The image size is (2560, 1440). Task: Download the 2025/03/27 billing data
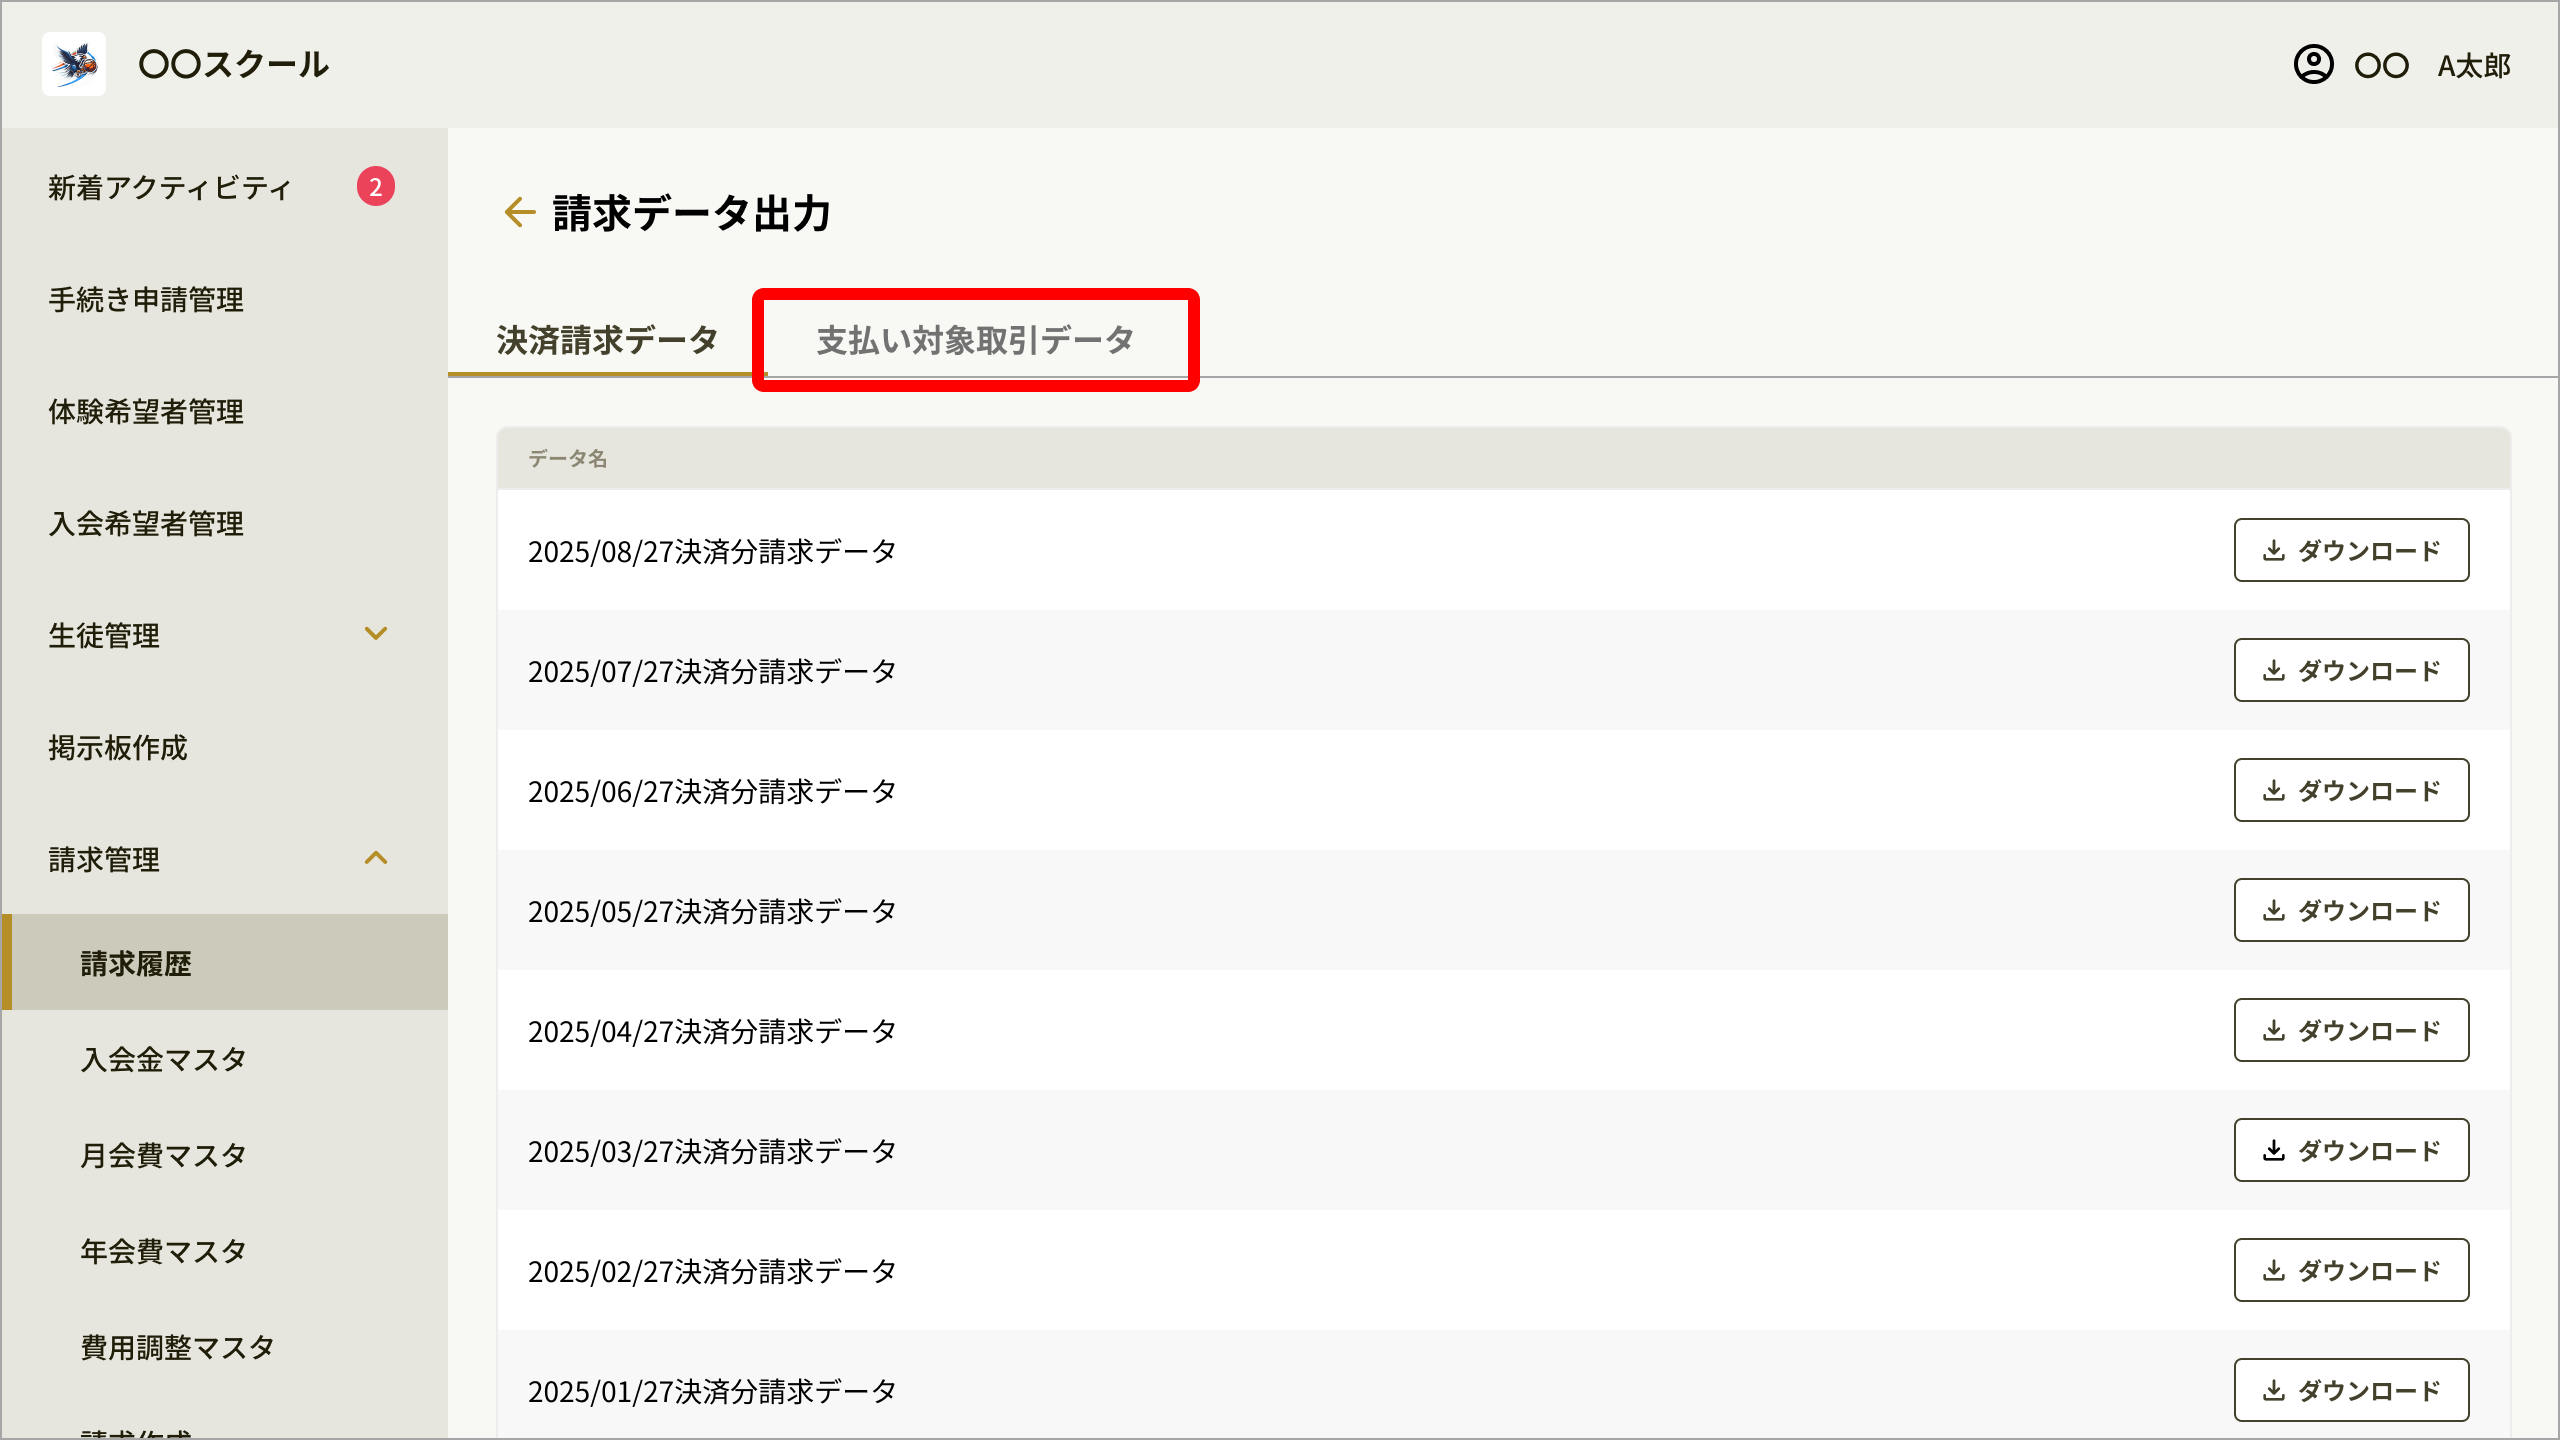click(2351, 1150)
